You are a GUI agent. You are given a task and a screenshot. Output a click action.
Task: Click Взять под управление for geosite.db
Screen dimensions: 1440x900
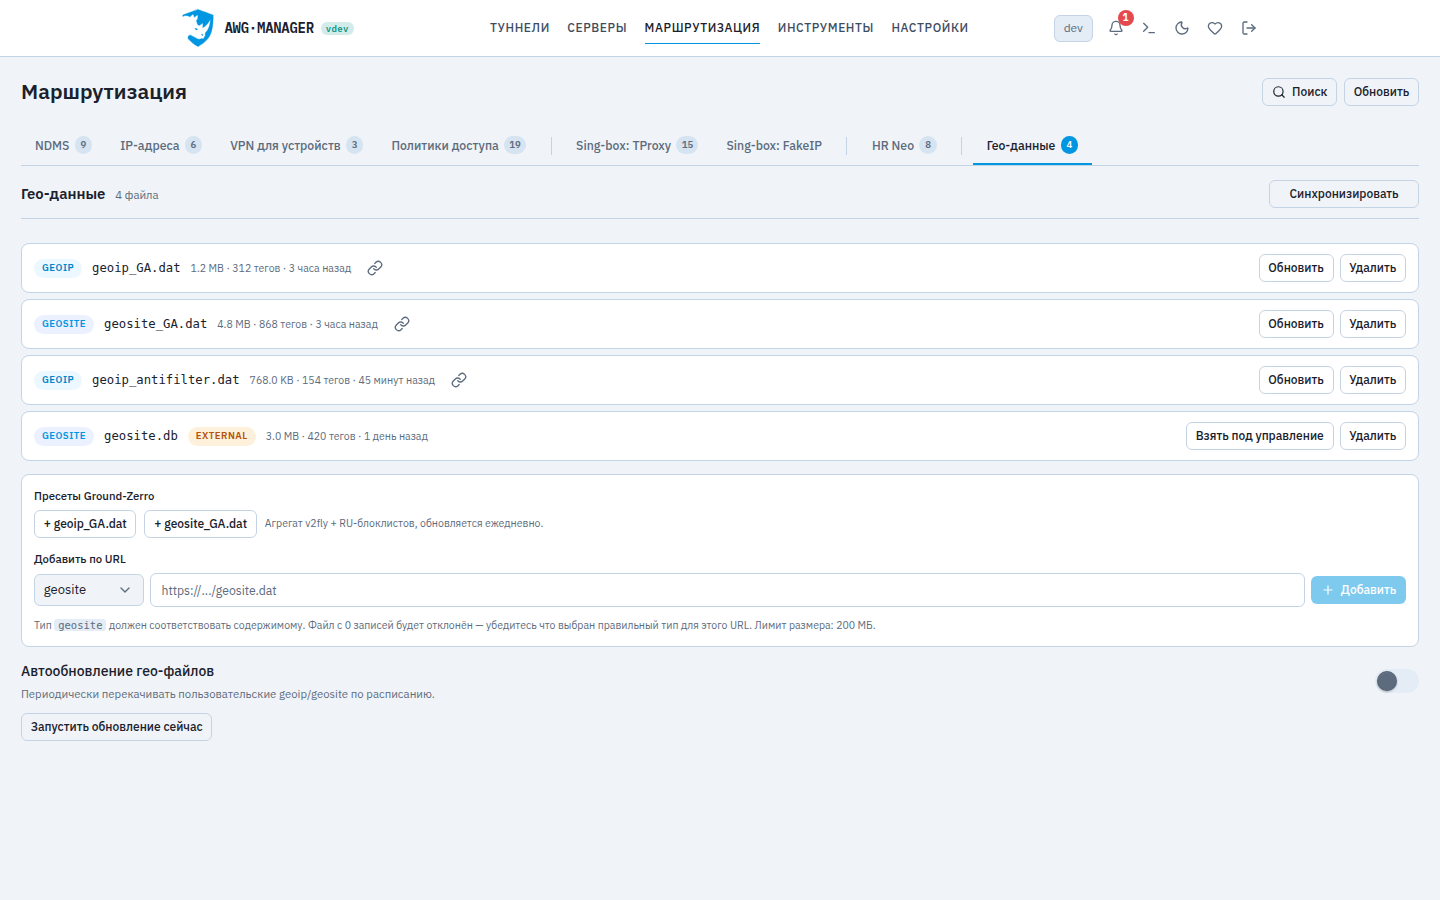tap(1260, 436)
